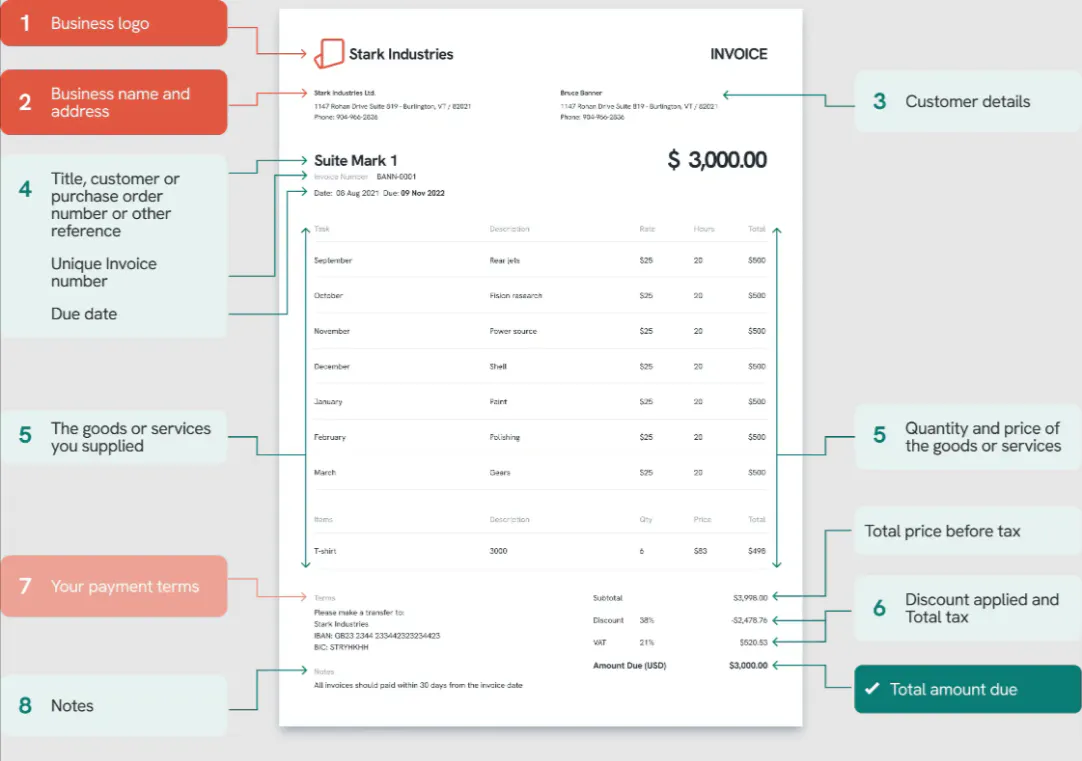Select the IBAN line in payment terms

pos(377,636)
